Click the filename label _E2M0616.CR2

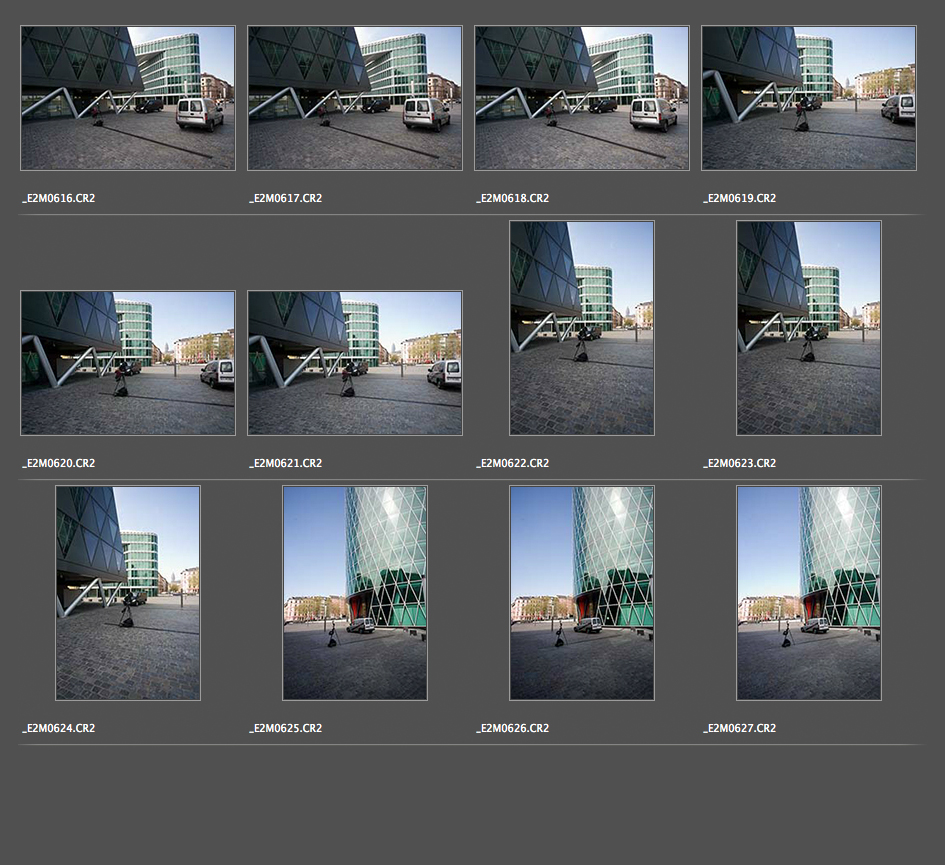(x=59, y=199)
